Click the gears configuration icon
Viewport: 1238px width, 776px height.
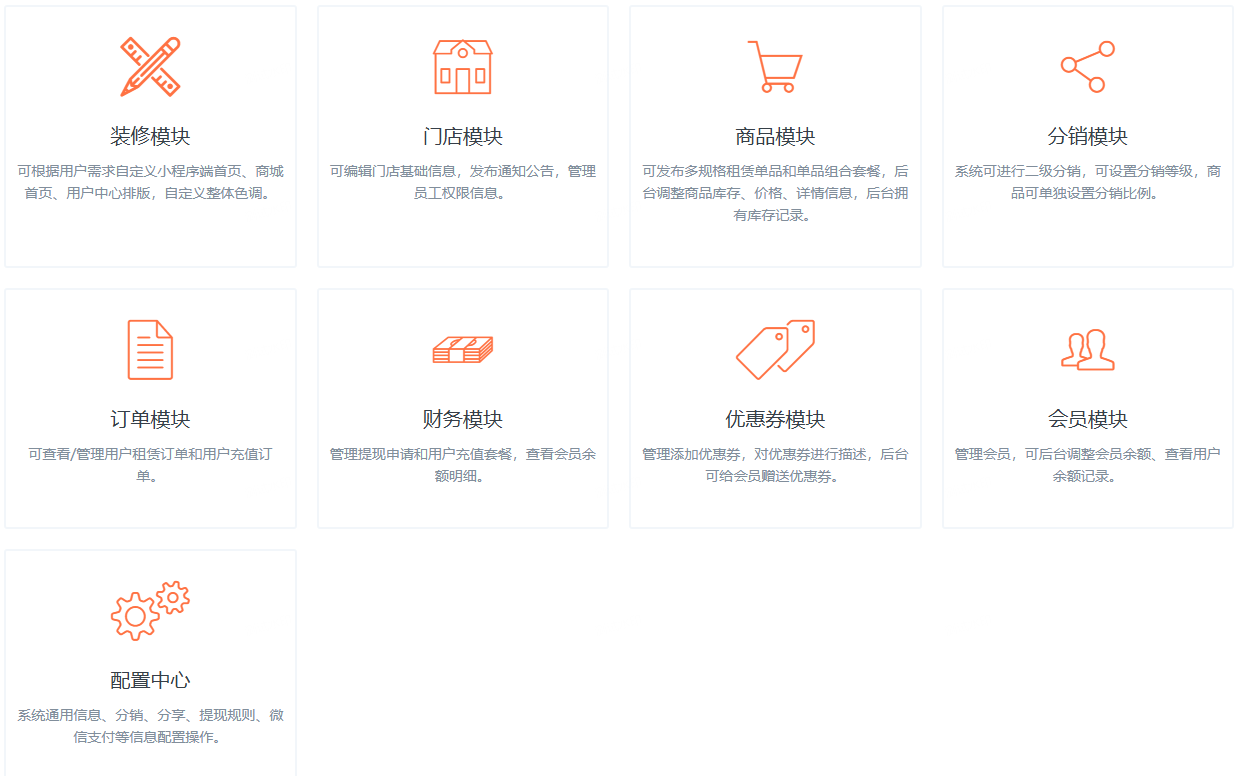pos(150,611)
